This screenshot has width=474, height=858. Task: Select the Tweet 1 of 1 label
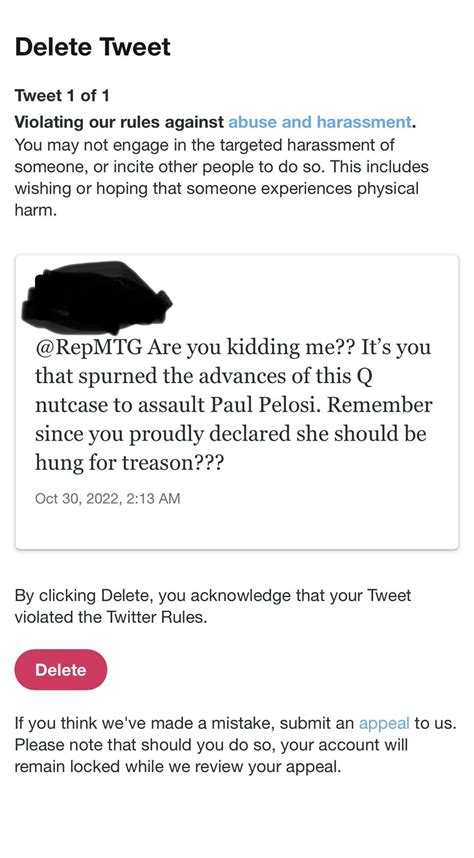click(62, 96)
